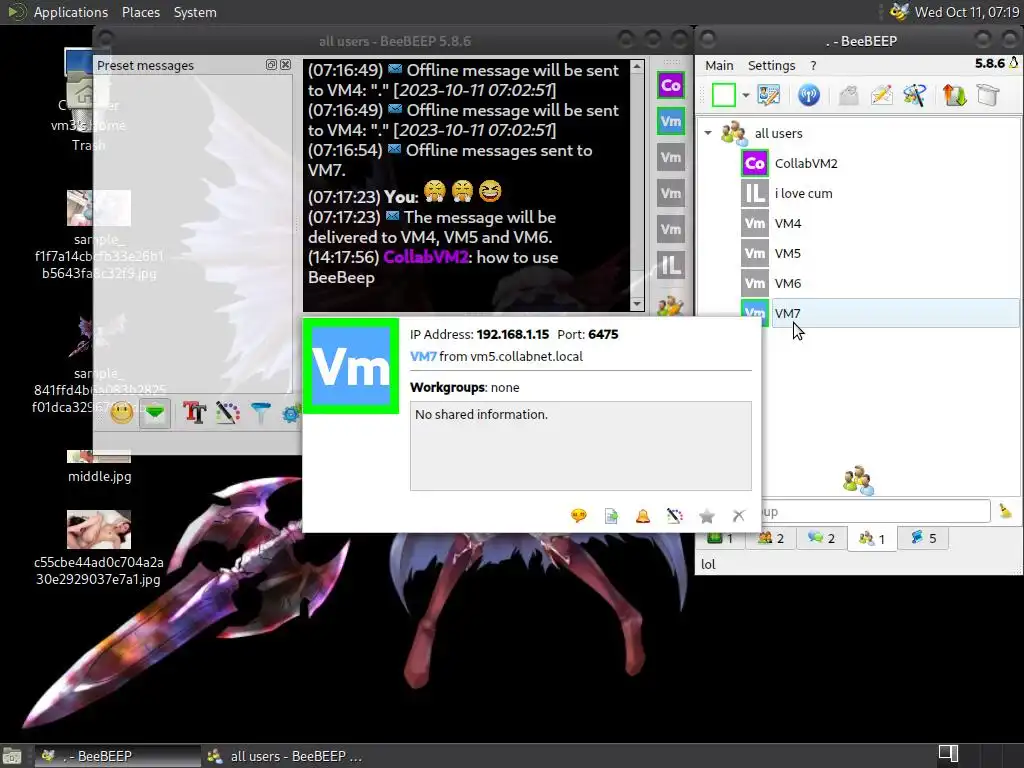Select VM4 in the user list
1024x768 pixels.
788,223
